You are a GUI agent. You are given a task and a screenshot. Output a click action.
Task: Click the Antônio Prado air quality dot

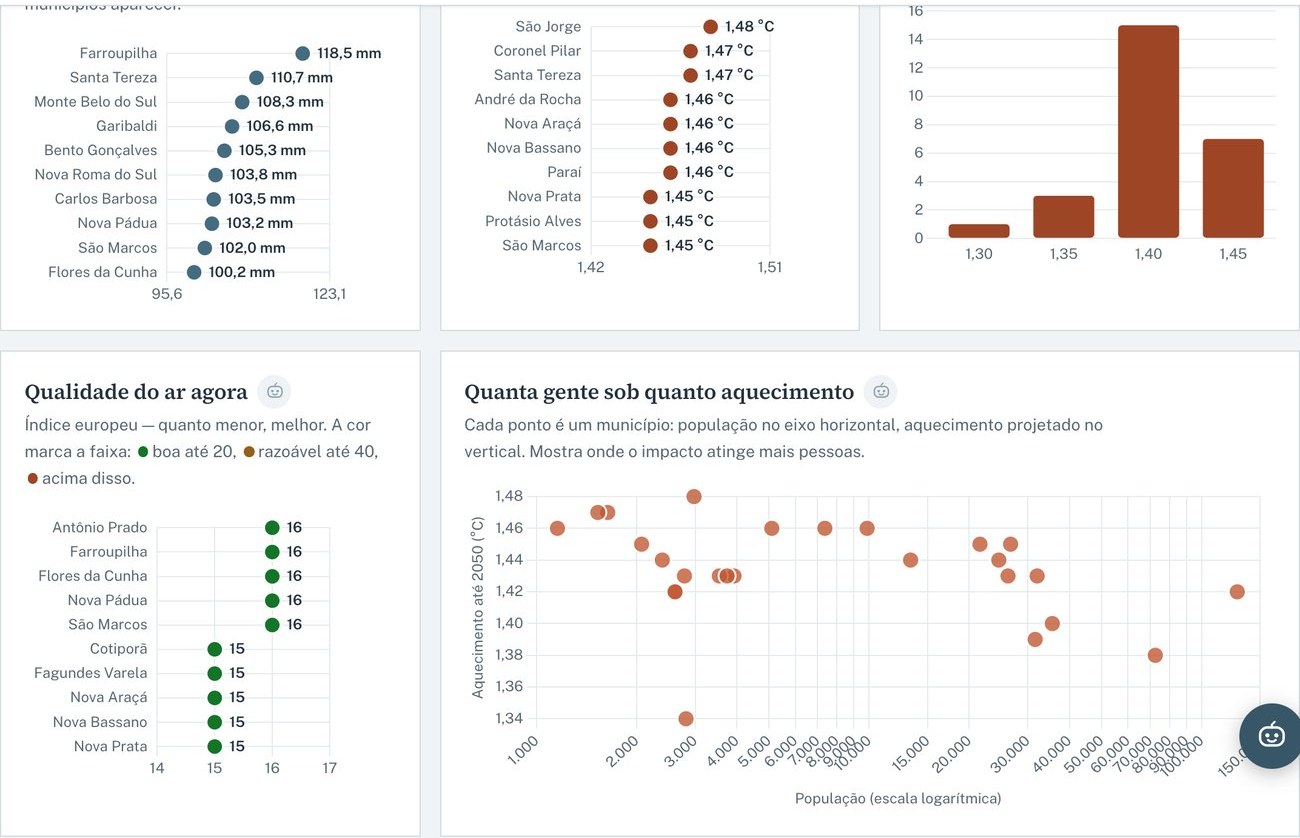click(272, 527)
